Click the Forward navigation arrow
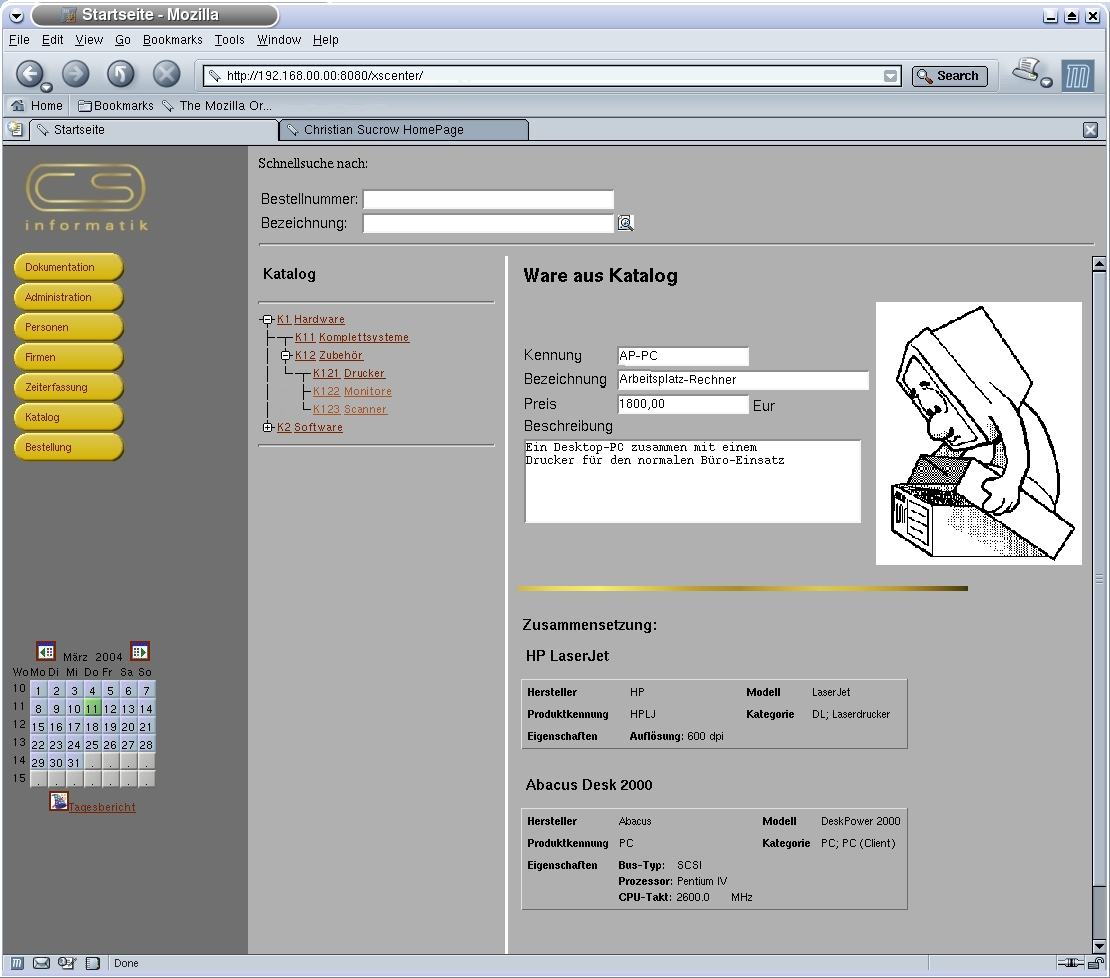 [76, 73]
